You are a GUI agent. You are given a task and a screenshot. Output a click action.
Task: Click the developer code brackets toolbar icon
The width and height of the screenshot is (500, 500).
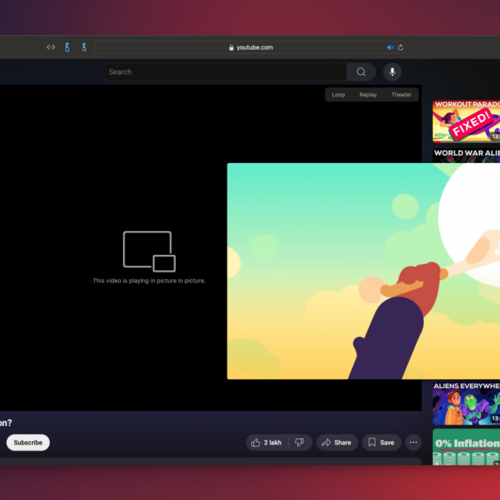coord(51,47)
